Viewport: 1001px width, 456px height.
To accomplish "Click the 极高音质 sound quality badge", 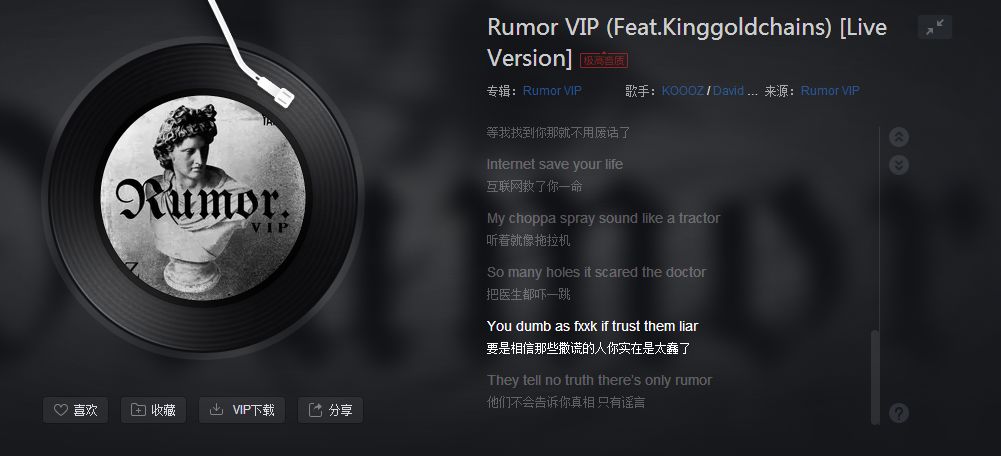I will pyautogui.click(x=604, y=61).
